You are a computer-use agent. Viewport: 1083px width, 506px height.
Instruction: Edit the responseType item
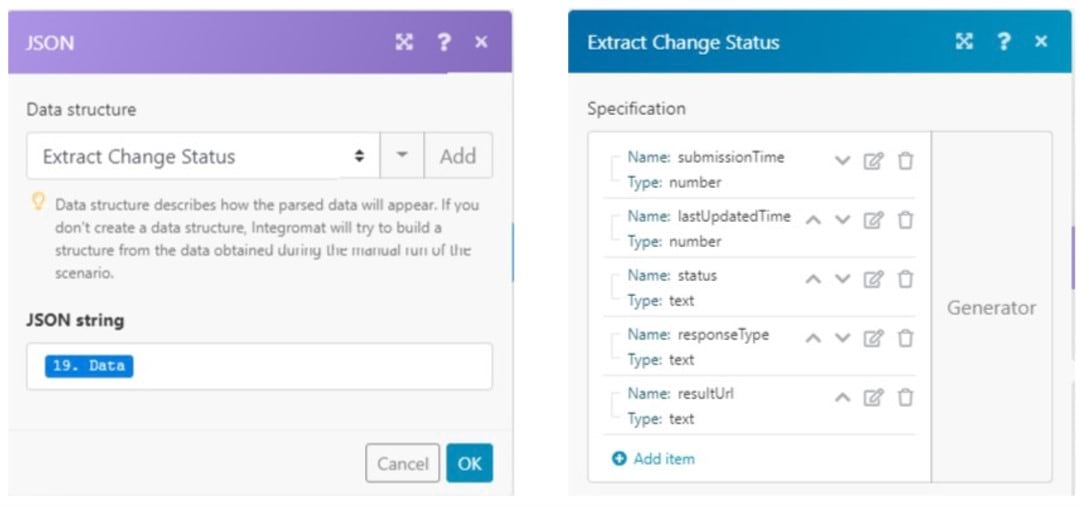tap(873, 339)
